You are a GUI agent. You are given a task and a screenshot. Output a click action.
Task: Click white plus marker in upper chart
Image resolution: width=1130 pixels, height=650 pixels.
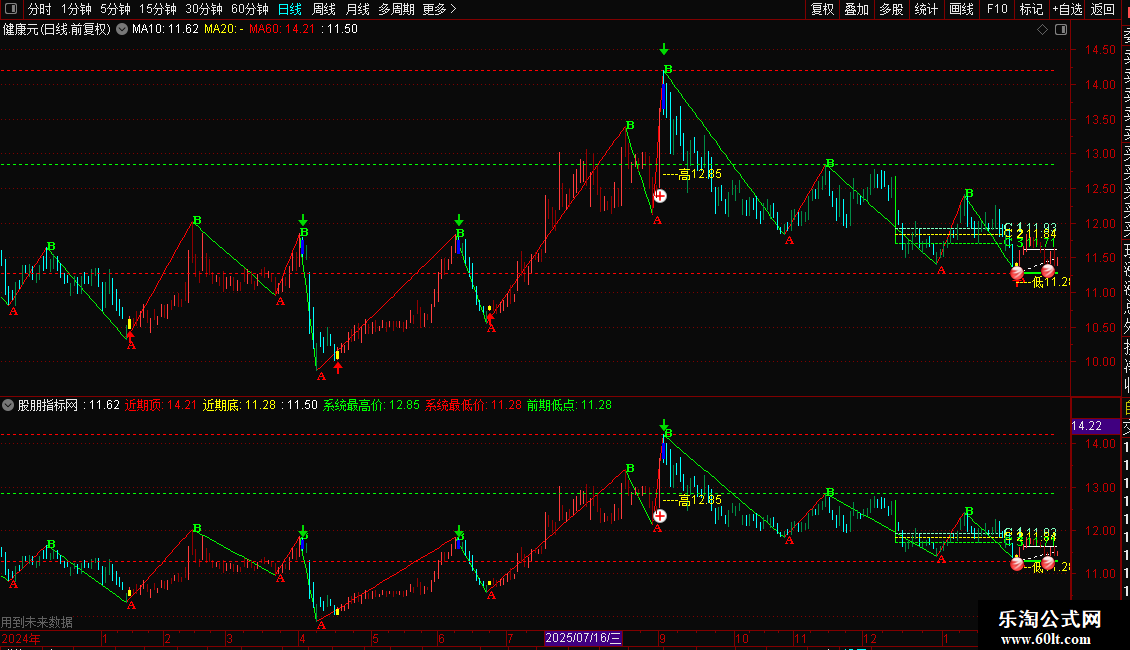[x=660, y=196]
